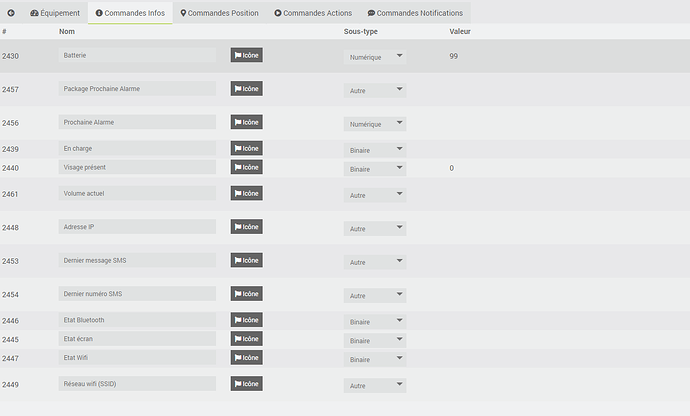Edit the Etat Bluetooth name field

[137, 320]
